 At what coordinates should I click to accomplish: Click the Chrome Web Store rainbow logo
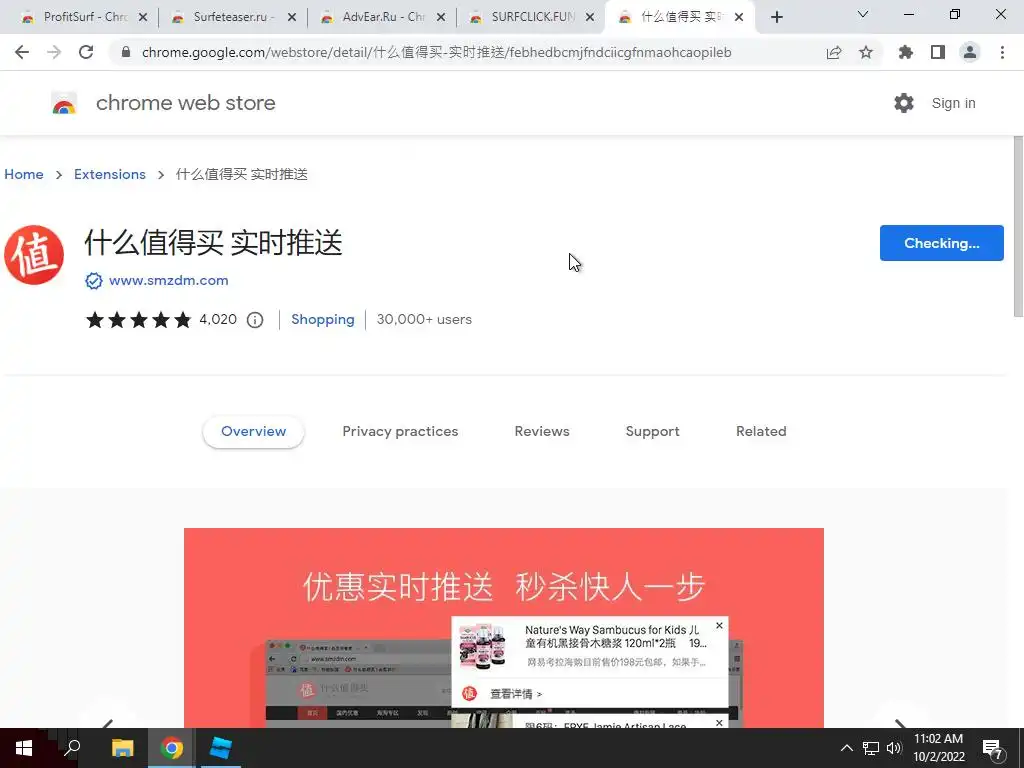(64, 103)
